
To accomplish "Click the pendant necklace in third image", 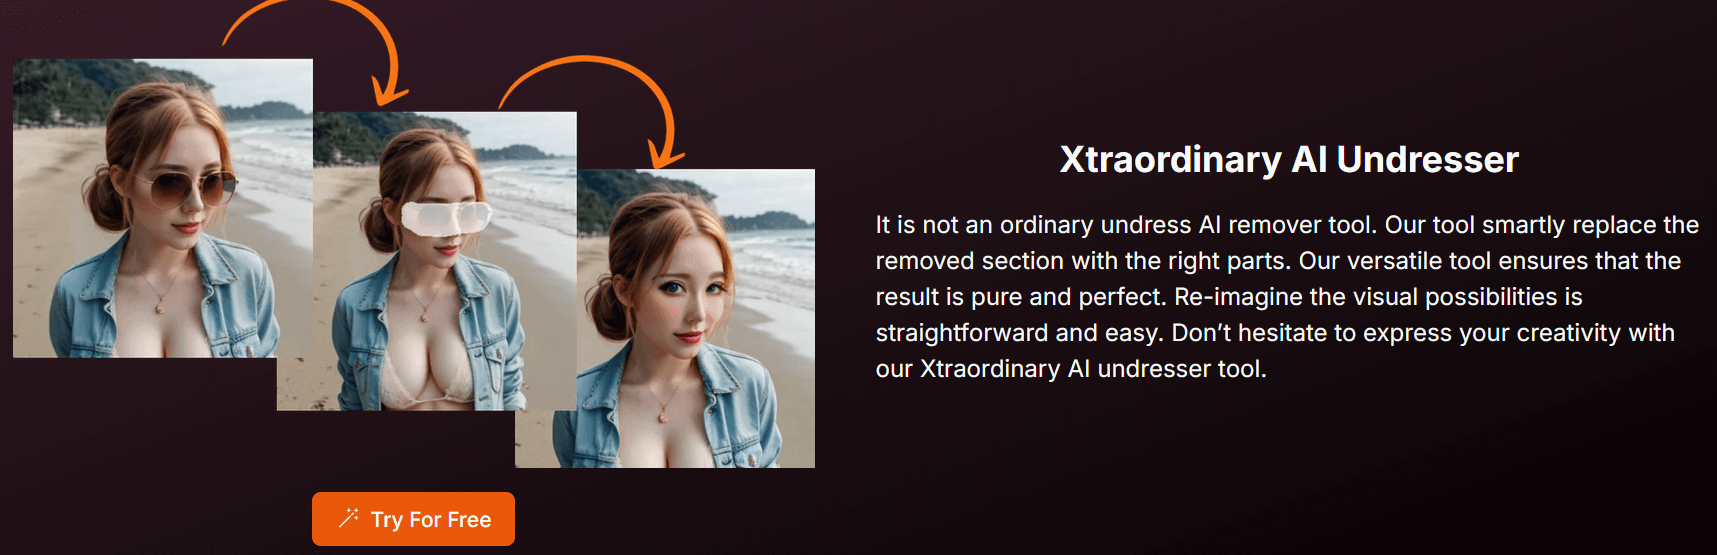I will point(662,412).
